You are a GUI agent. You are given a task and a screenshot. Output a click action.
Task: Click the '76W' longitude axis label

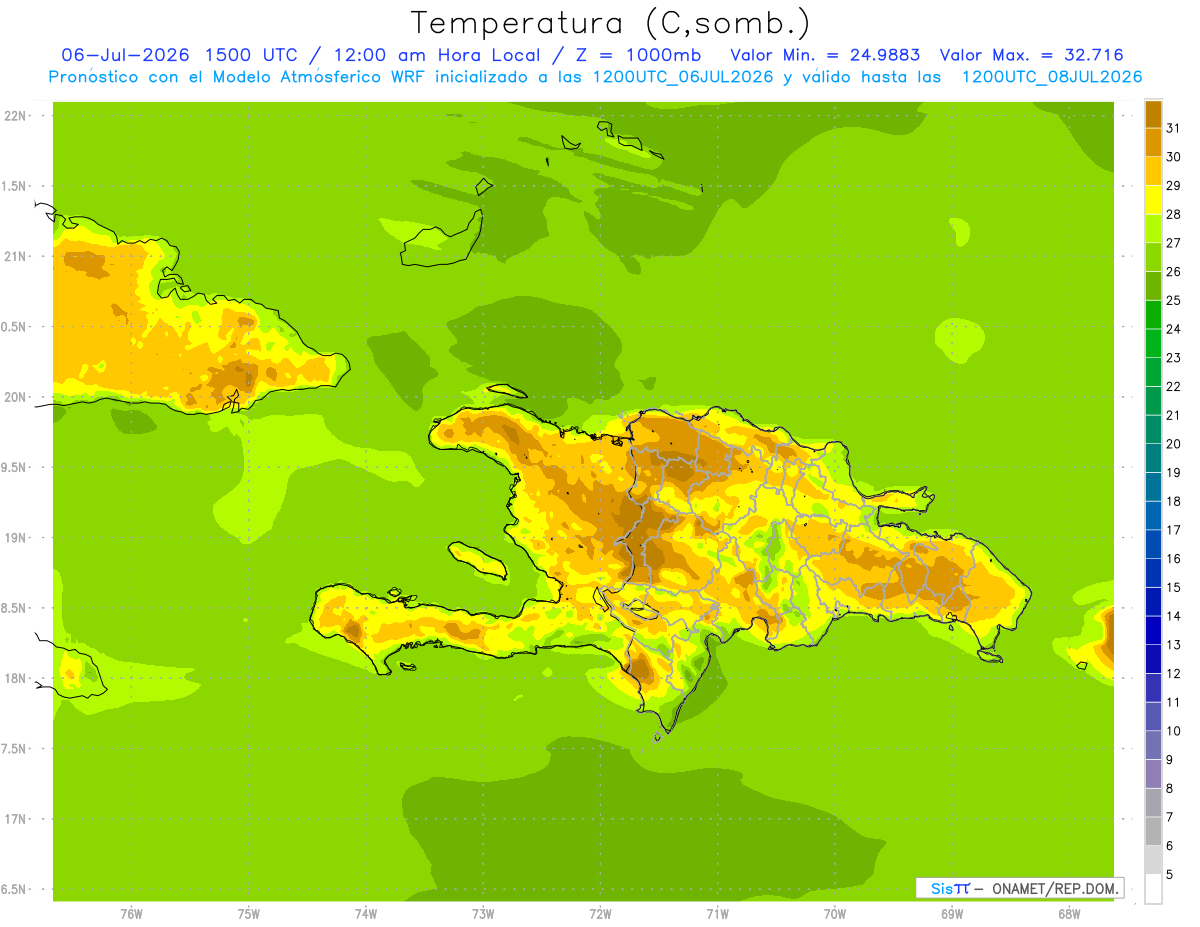click(x=131, y=914)
